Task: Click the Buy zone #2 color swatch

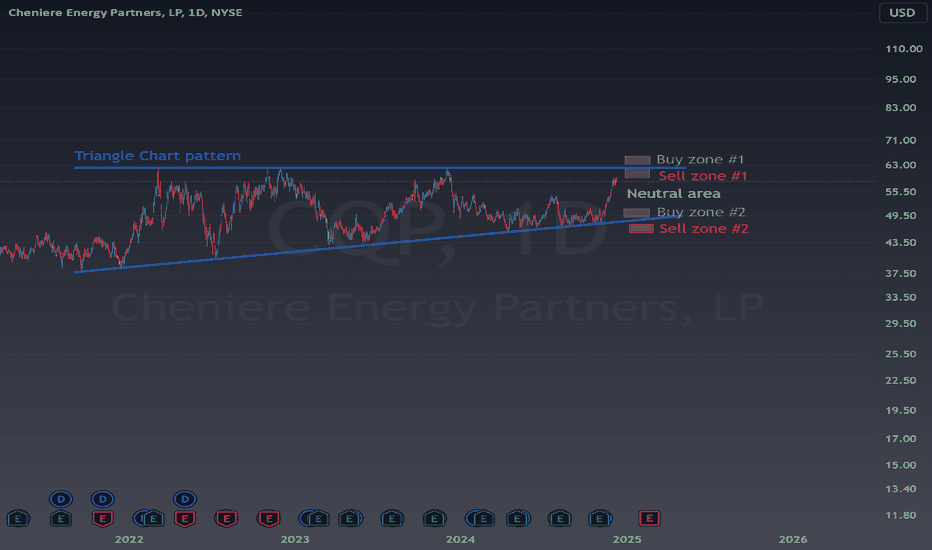Action: [637, 212]
